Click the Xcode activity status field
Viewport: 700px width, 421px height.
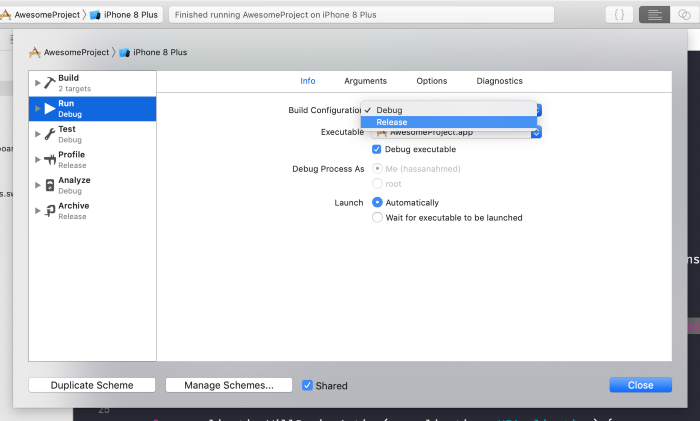[x=361, y=15]
